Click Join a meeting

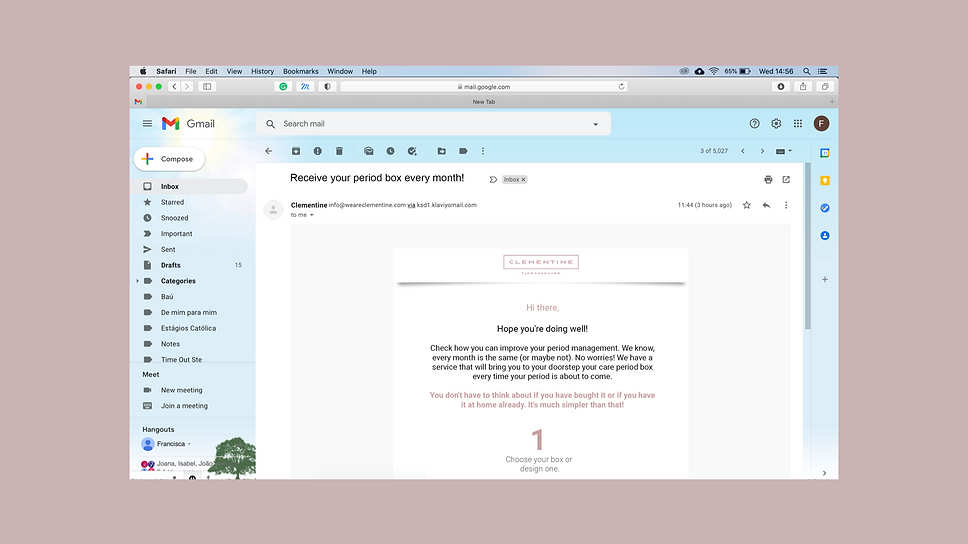coord(184,406)
